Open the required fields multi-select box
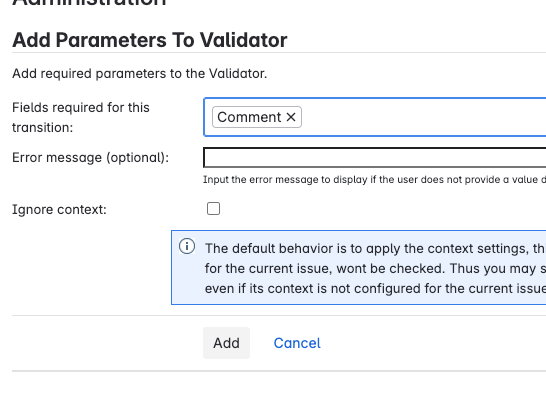 tap(375, 117)
